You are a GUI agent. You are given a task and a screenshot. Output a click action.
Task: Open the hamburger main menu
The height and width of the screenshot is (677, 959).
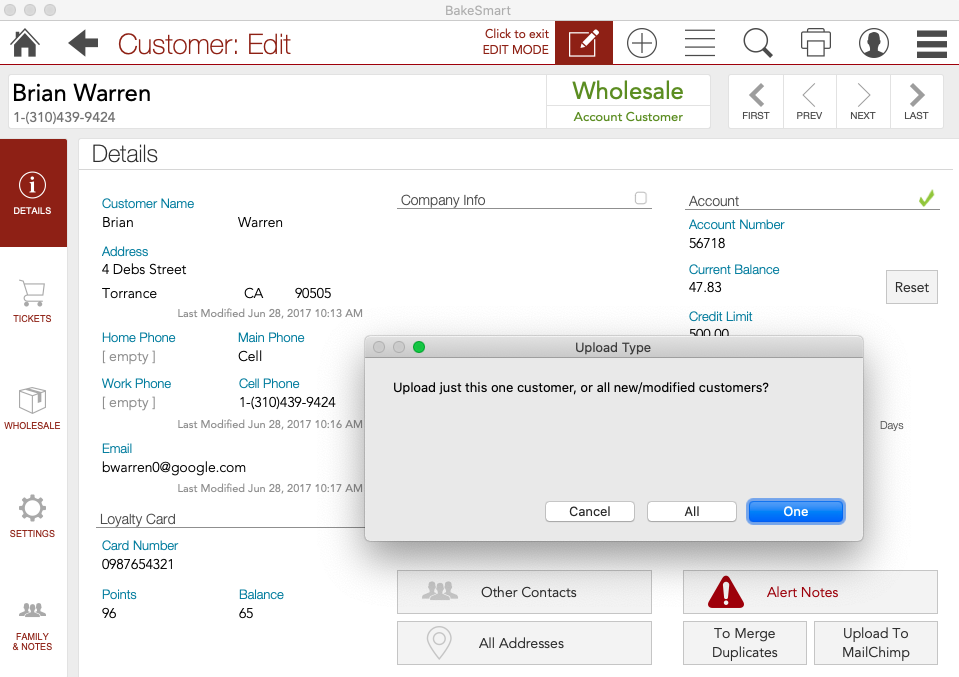[x=931, y=43]
